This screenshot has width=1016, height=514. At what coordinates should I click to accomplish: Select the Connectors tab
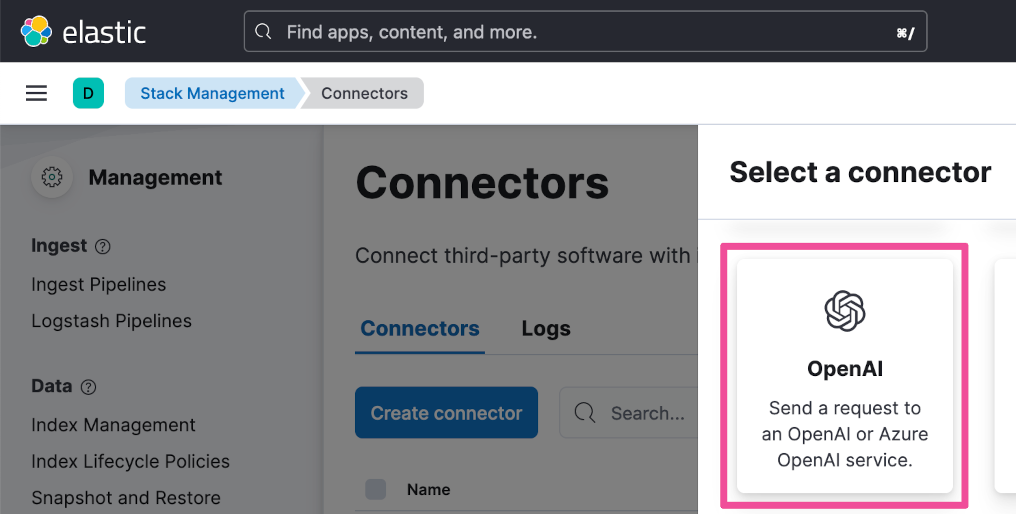click(420, 329)
